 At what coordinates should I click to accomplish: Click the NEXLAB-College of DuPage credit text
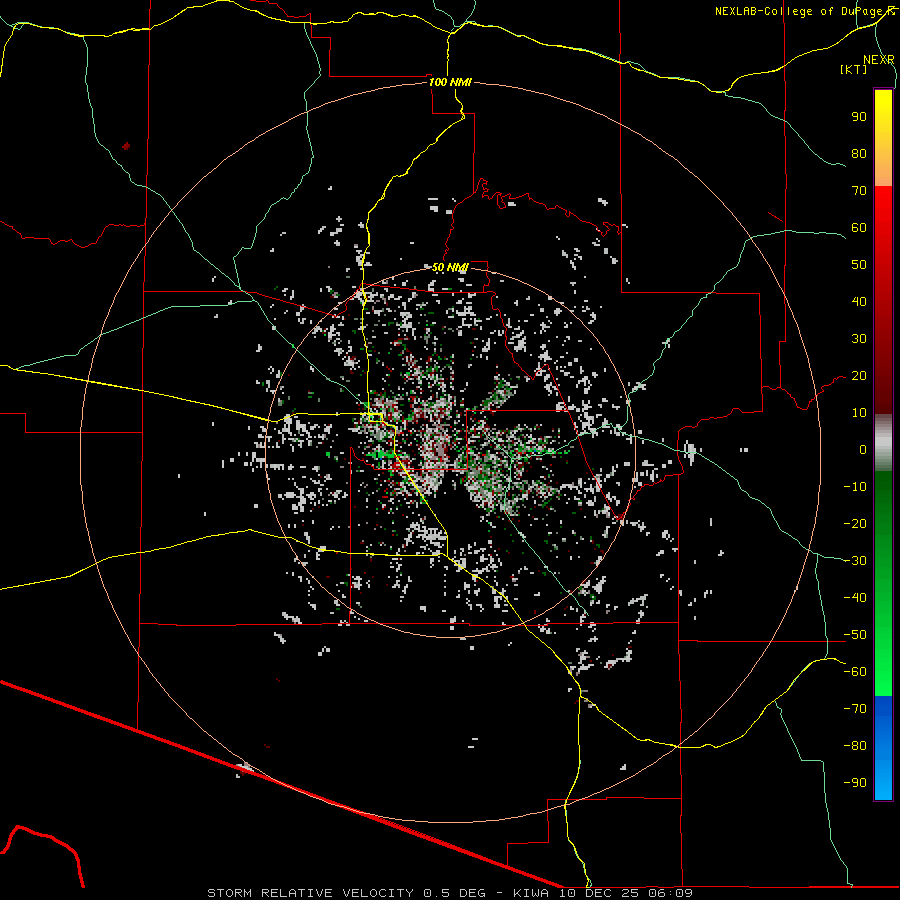tap(804, 11)
